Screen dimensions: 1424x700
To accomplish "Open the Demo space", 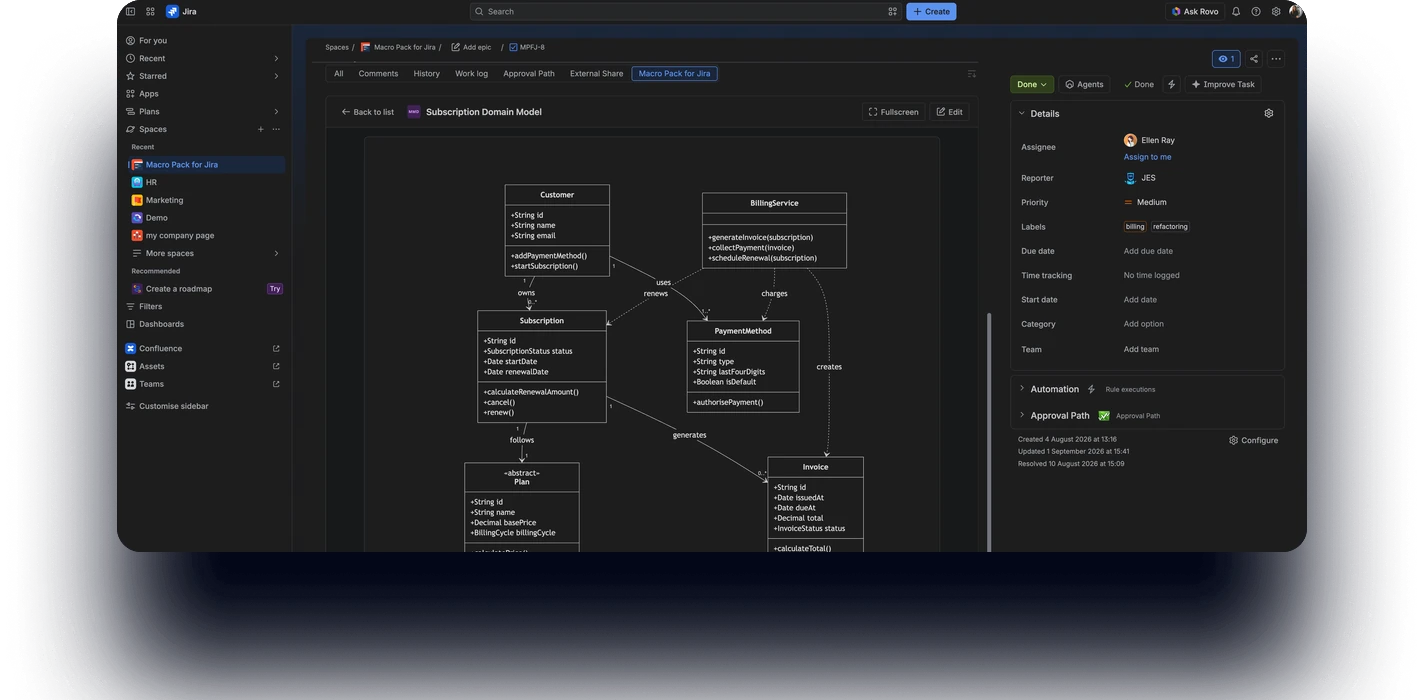I will 207,218.
